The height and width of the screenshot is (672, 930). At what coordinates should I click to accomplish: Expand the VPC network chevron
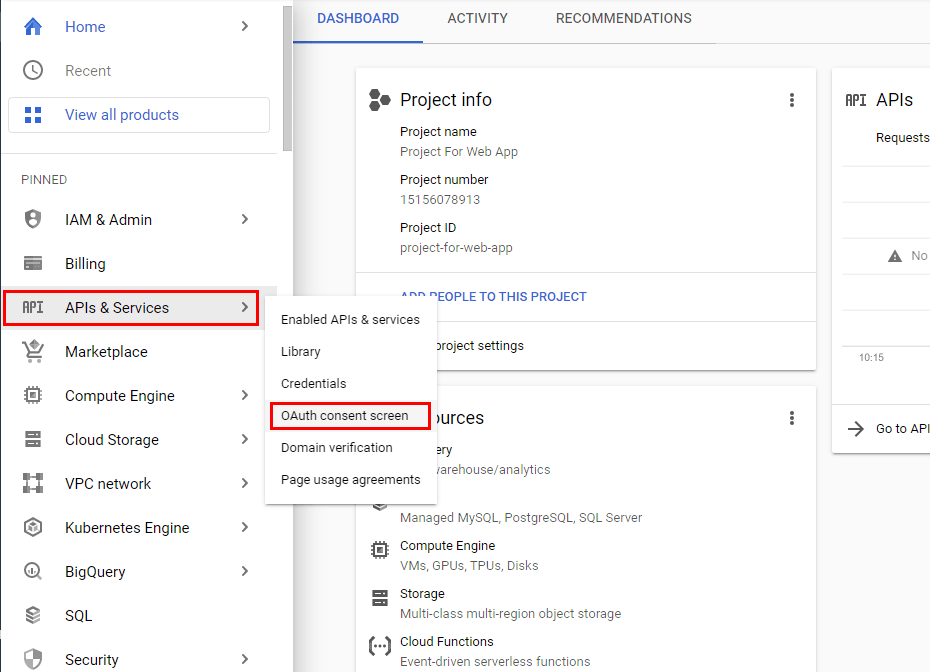tap(245, 483)
